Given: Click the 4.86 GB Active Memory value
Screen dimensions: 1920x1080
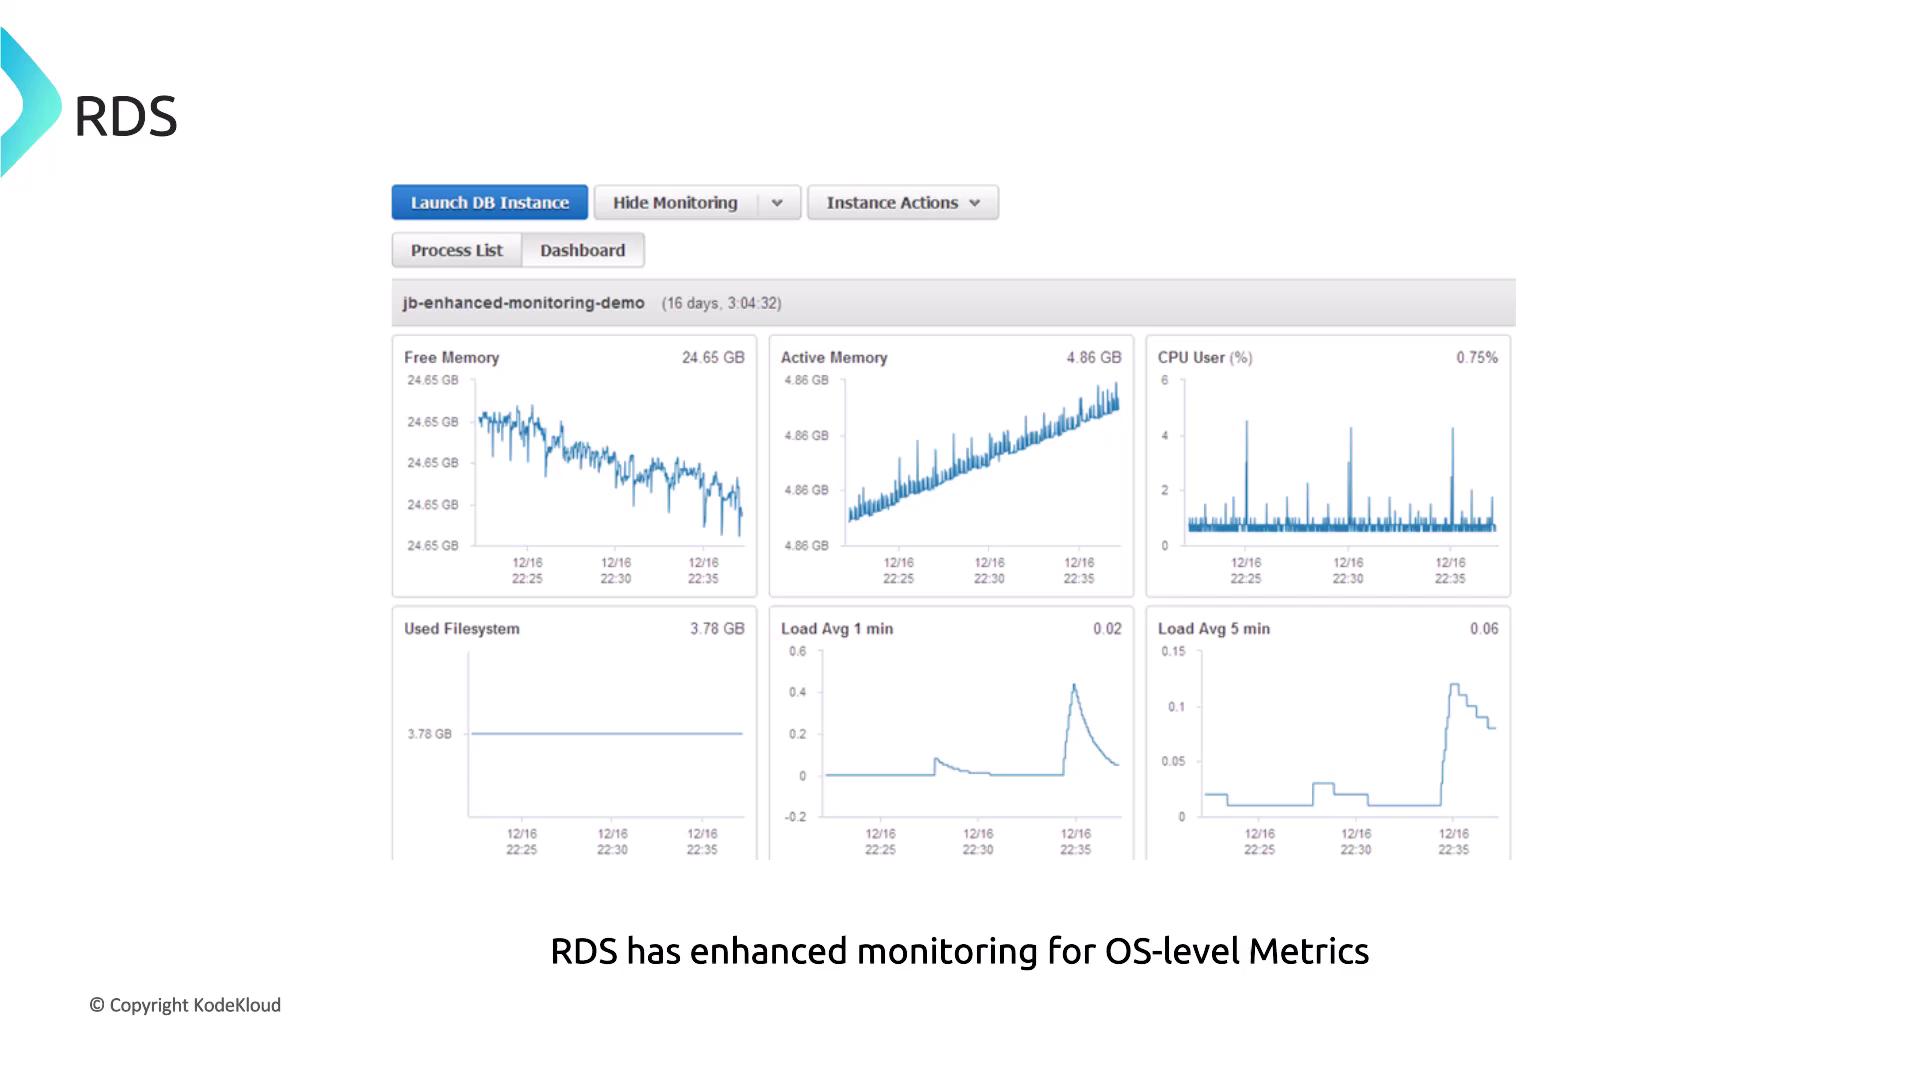Looking at the screenshot, I should pyautogui.click(x=1093, y=358).
